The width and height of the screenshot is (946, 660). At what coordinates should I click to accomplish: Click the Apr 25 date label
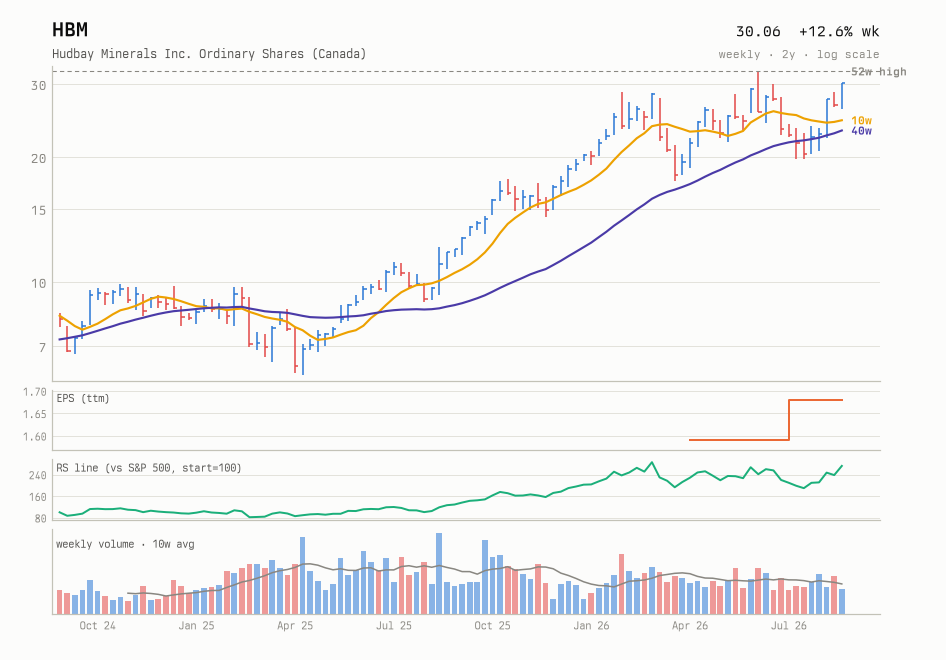pos(295,626)
